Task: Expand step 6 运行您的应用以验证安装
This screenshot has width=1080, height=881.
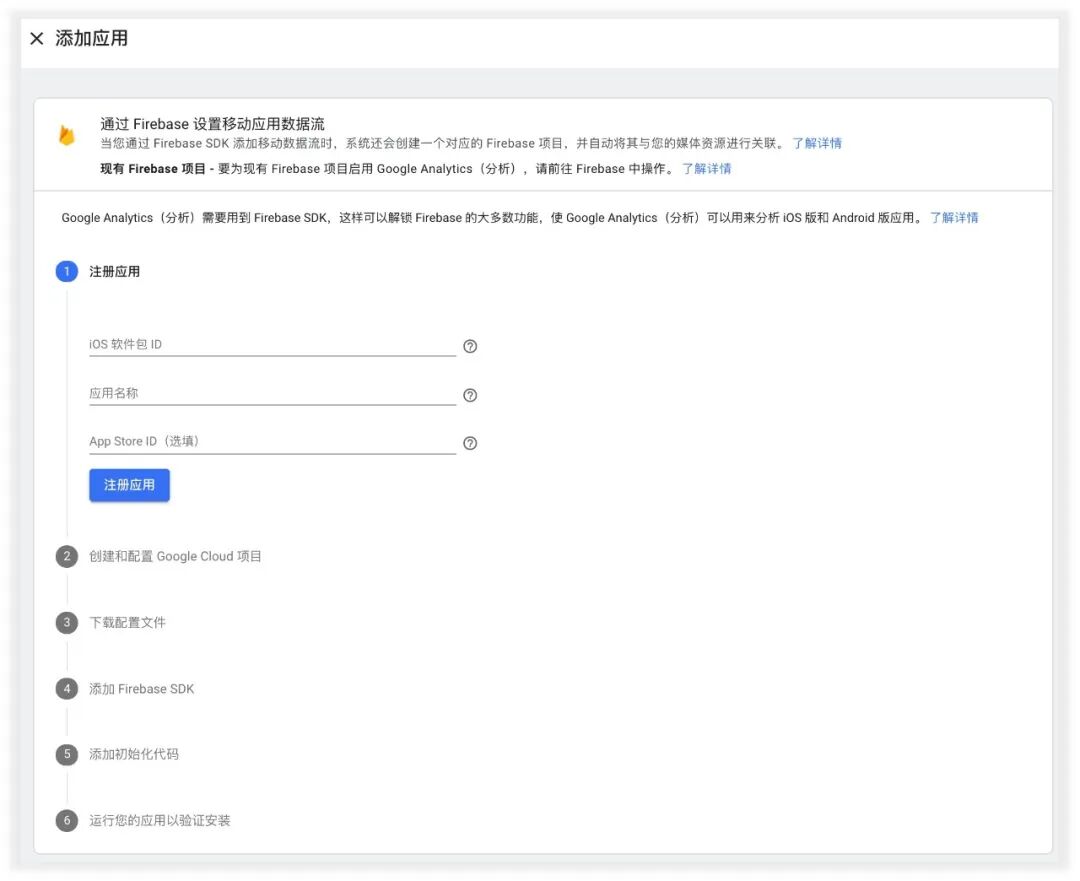Action: point(160,820)
